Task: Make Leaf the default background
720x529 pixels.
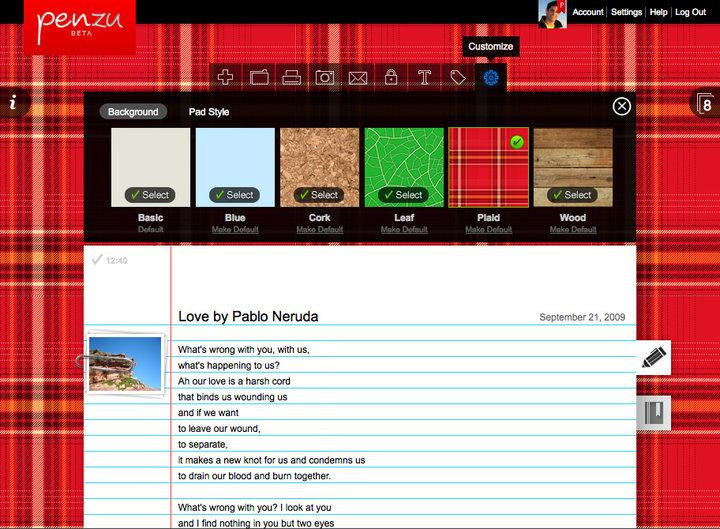Action: coord(404,230)
